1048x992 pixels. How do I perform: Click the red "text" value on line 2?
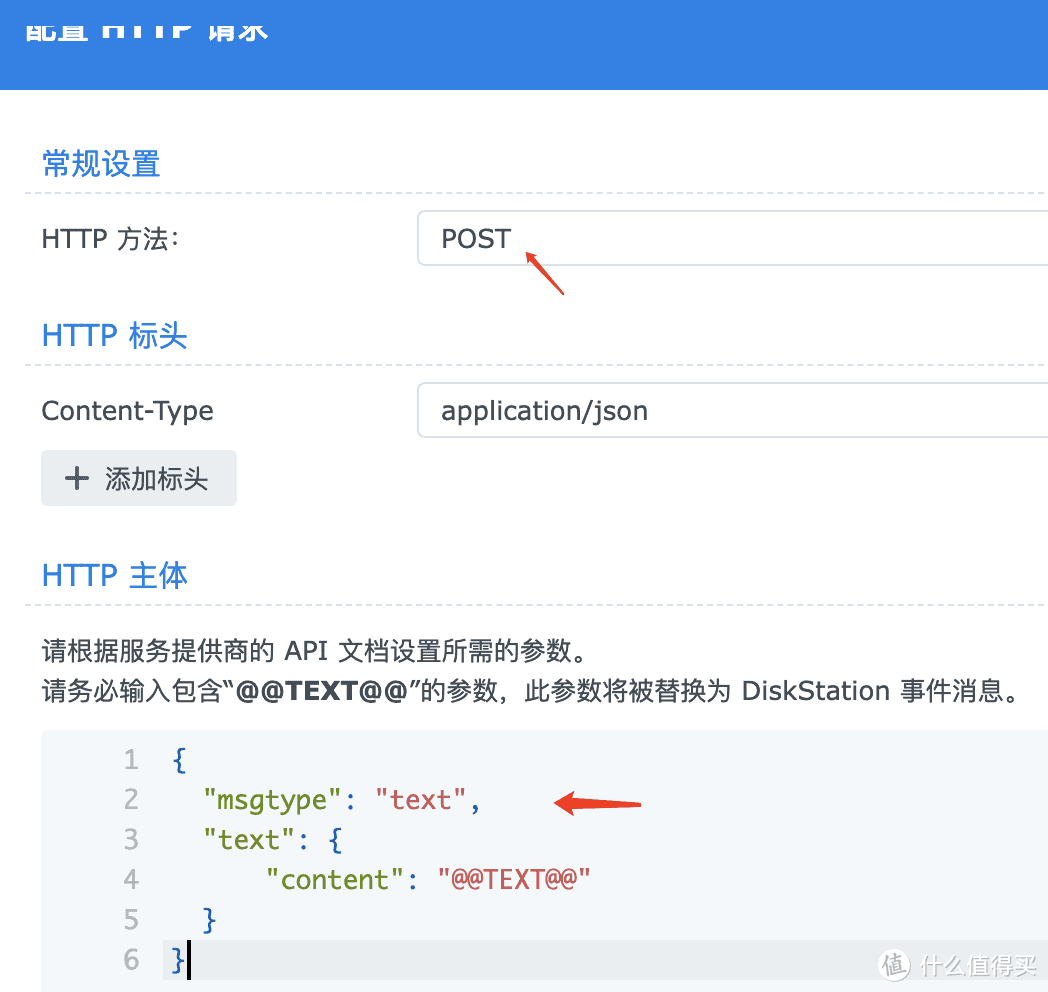420,800
